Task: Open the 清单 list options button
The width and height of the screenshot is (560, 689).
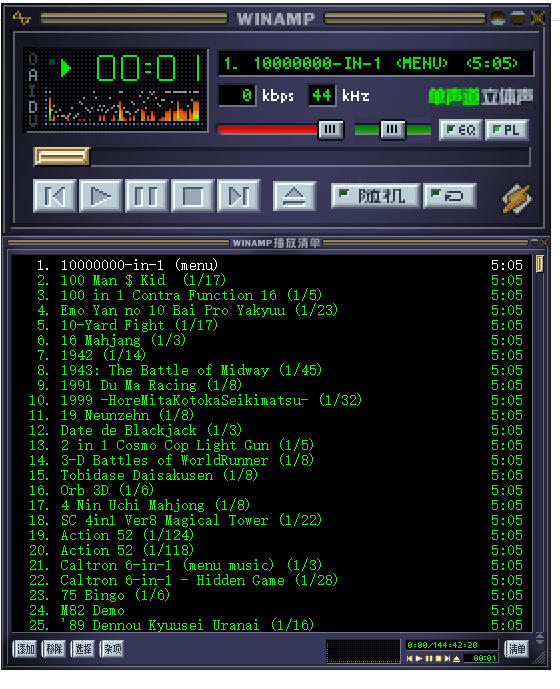Action: click(x=517, y=649)
